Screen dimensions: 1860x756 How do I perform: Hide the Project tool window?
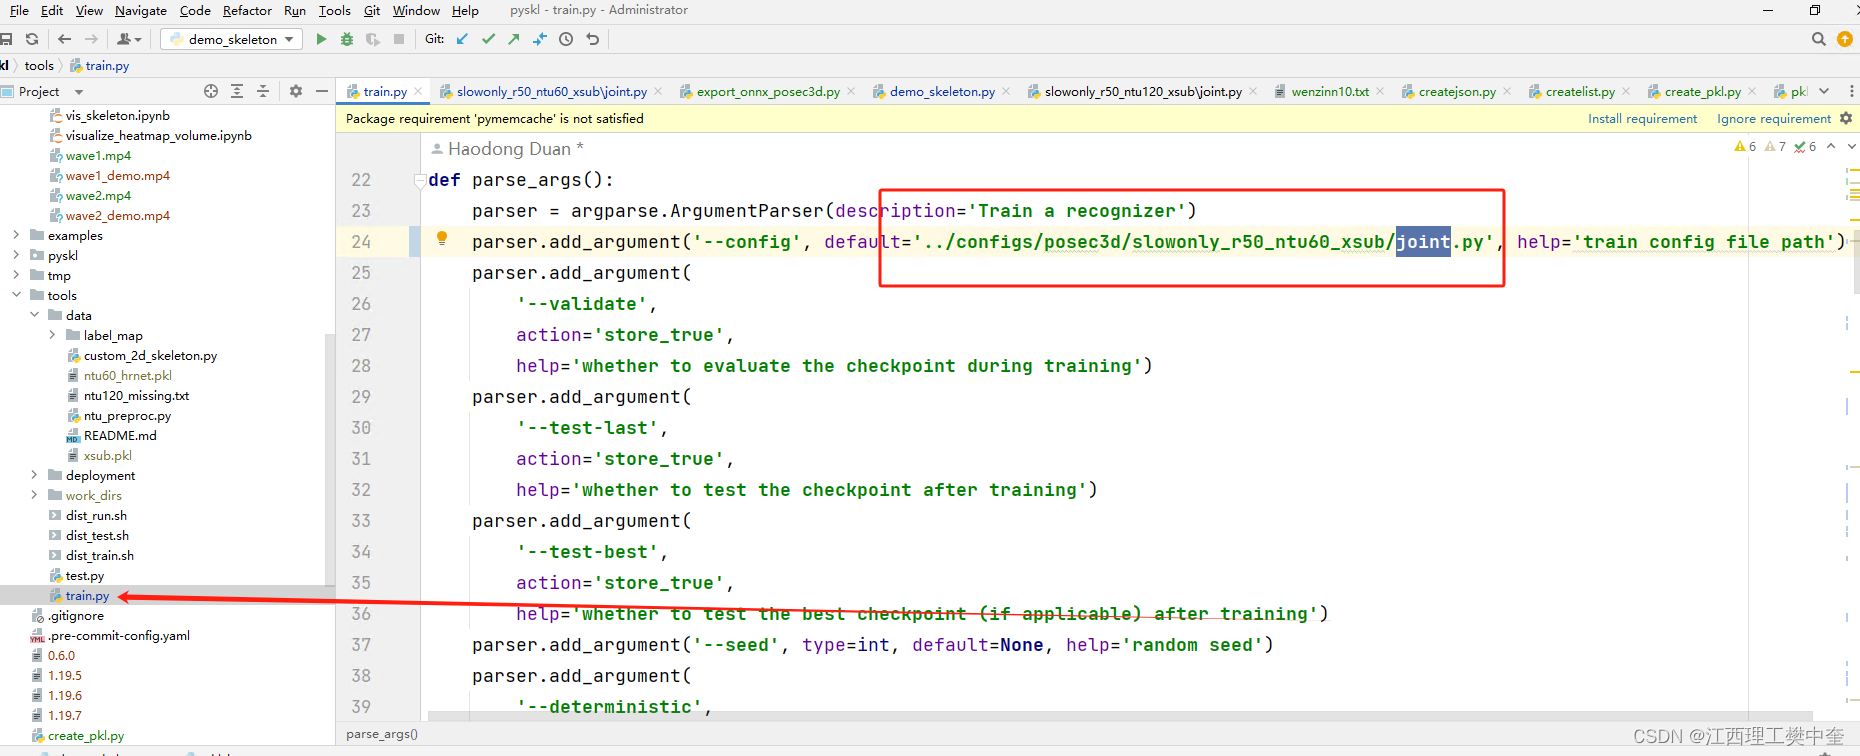(x=322, y=91)
